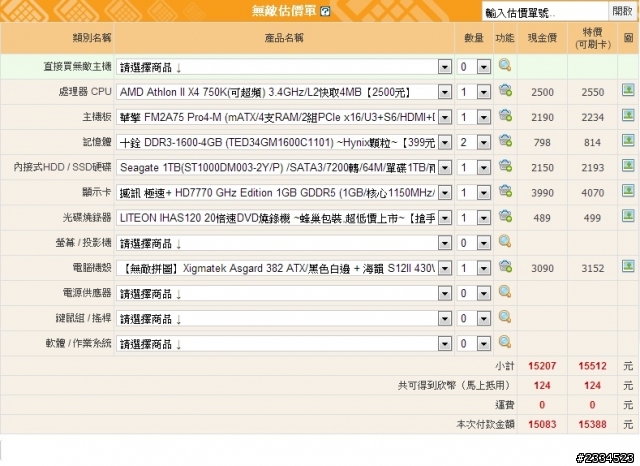Open 記憶體 product dropdown
Viewport: 640px width, 466px height.
(x=284, y=142)
